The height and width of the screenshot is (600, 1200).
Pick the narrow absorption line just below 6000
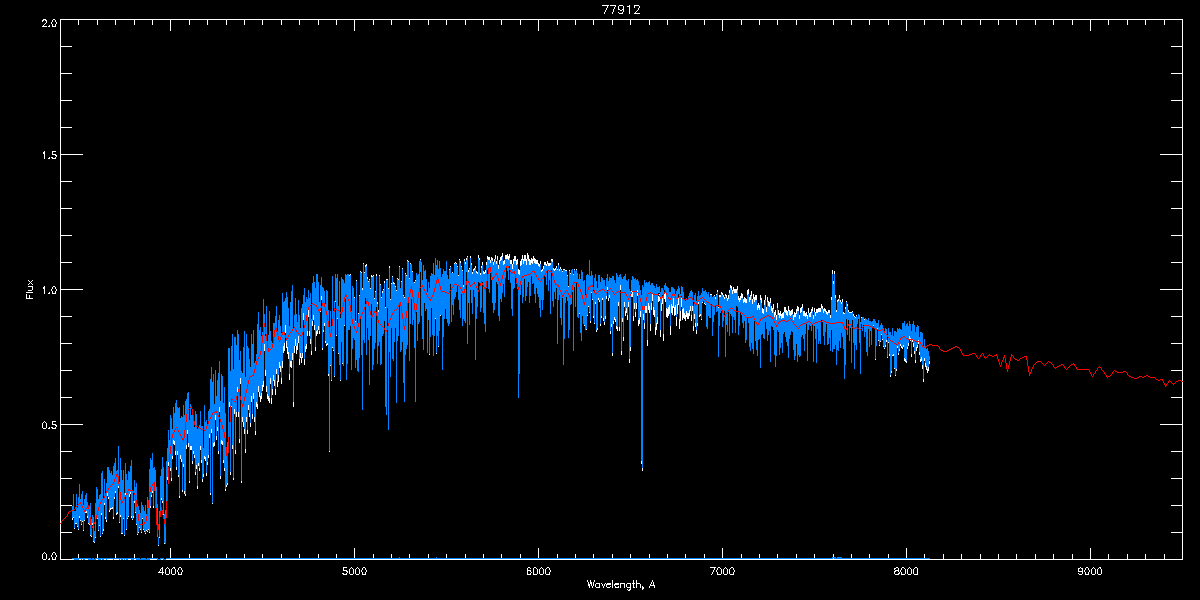518,396
